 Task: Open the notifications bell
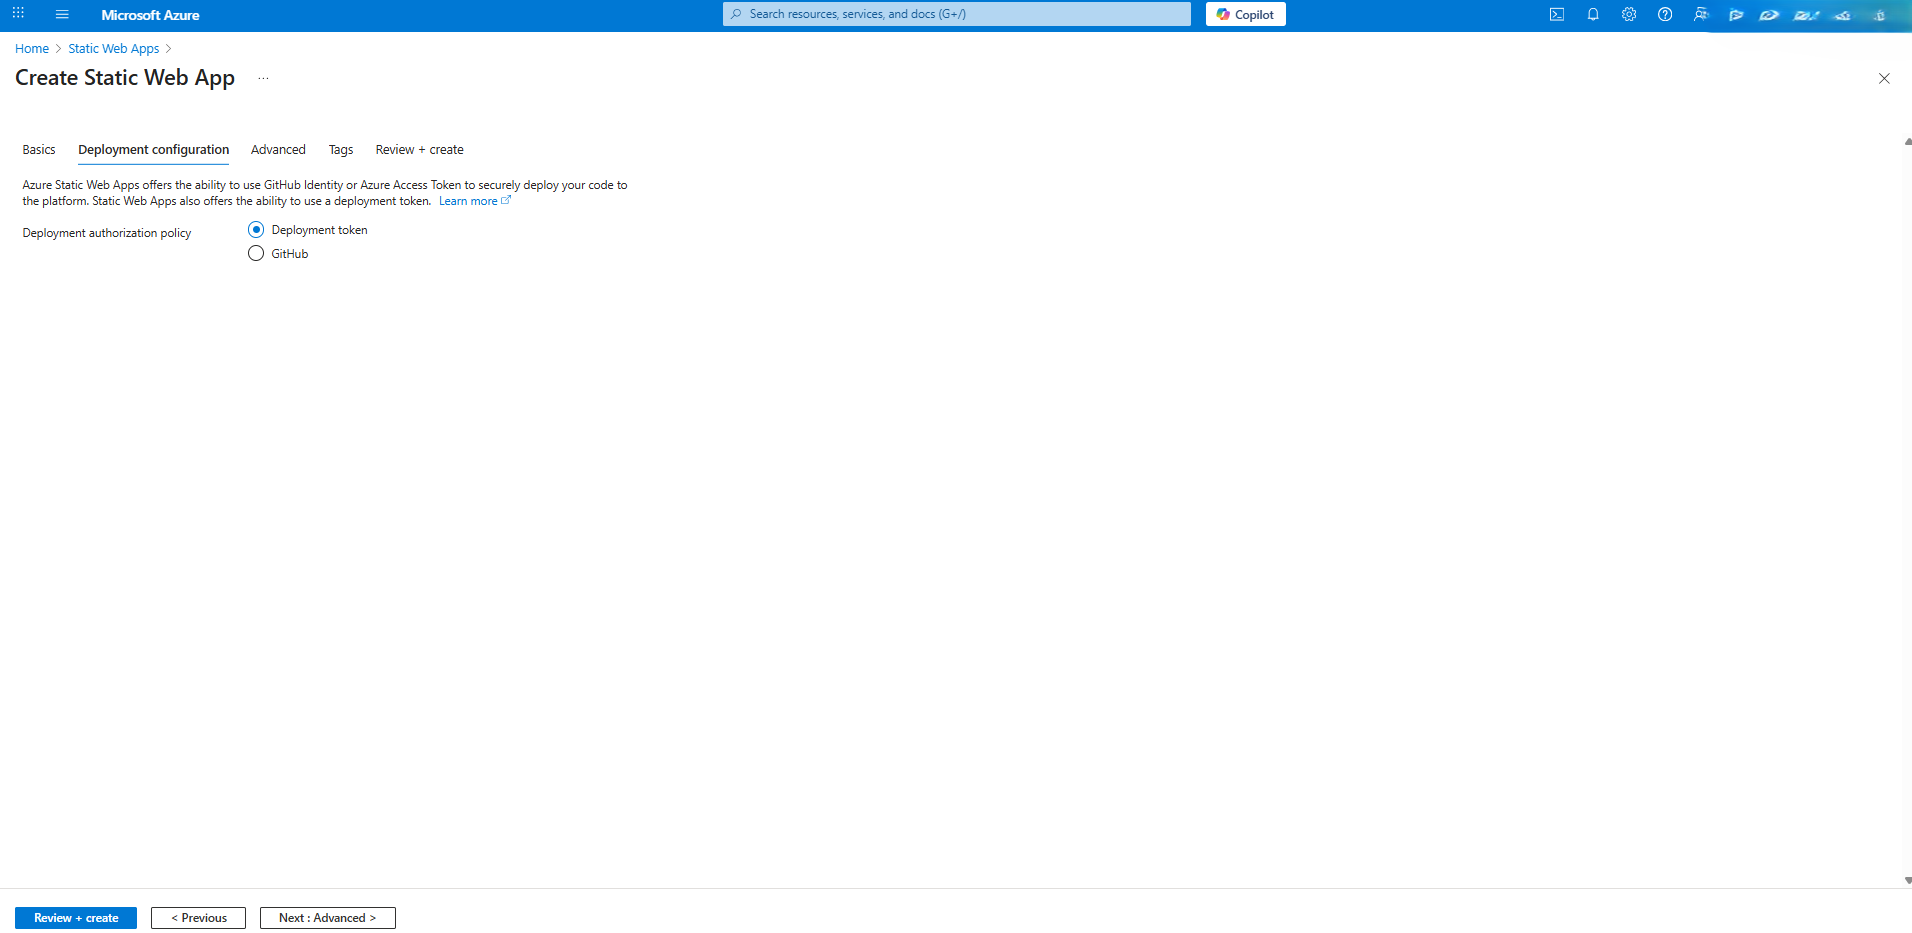click(1593, 15)
